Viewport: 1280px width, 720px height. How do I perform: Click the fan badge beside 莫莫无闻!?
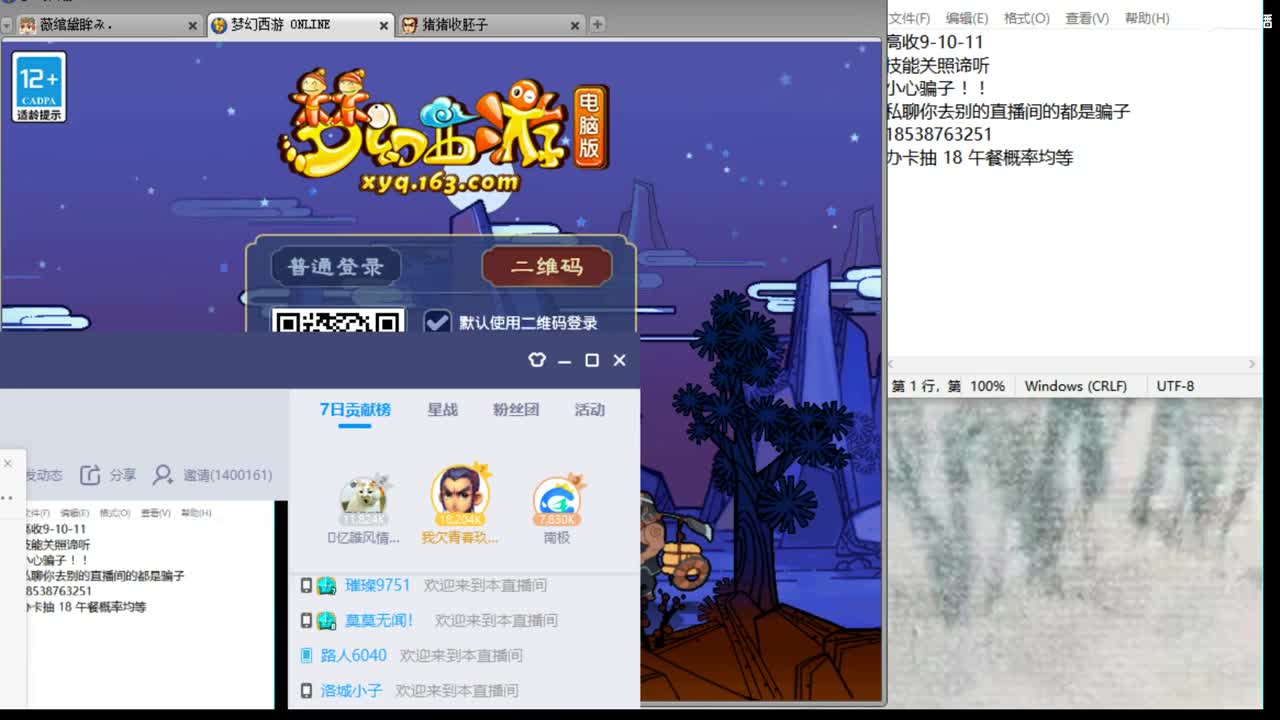pos(326,620)
